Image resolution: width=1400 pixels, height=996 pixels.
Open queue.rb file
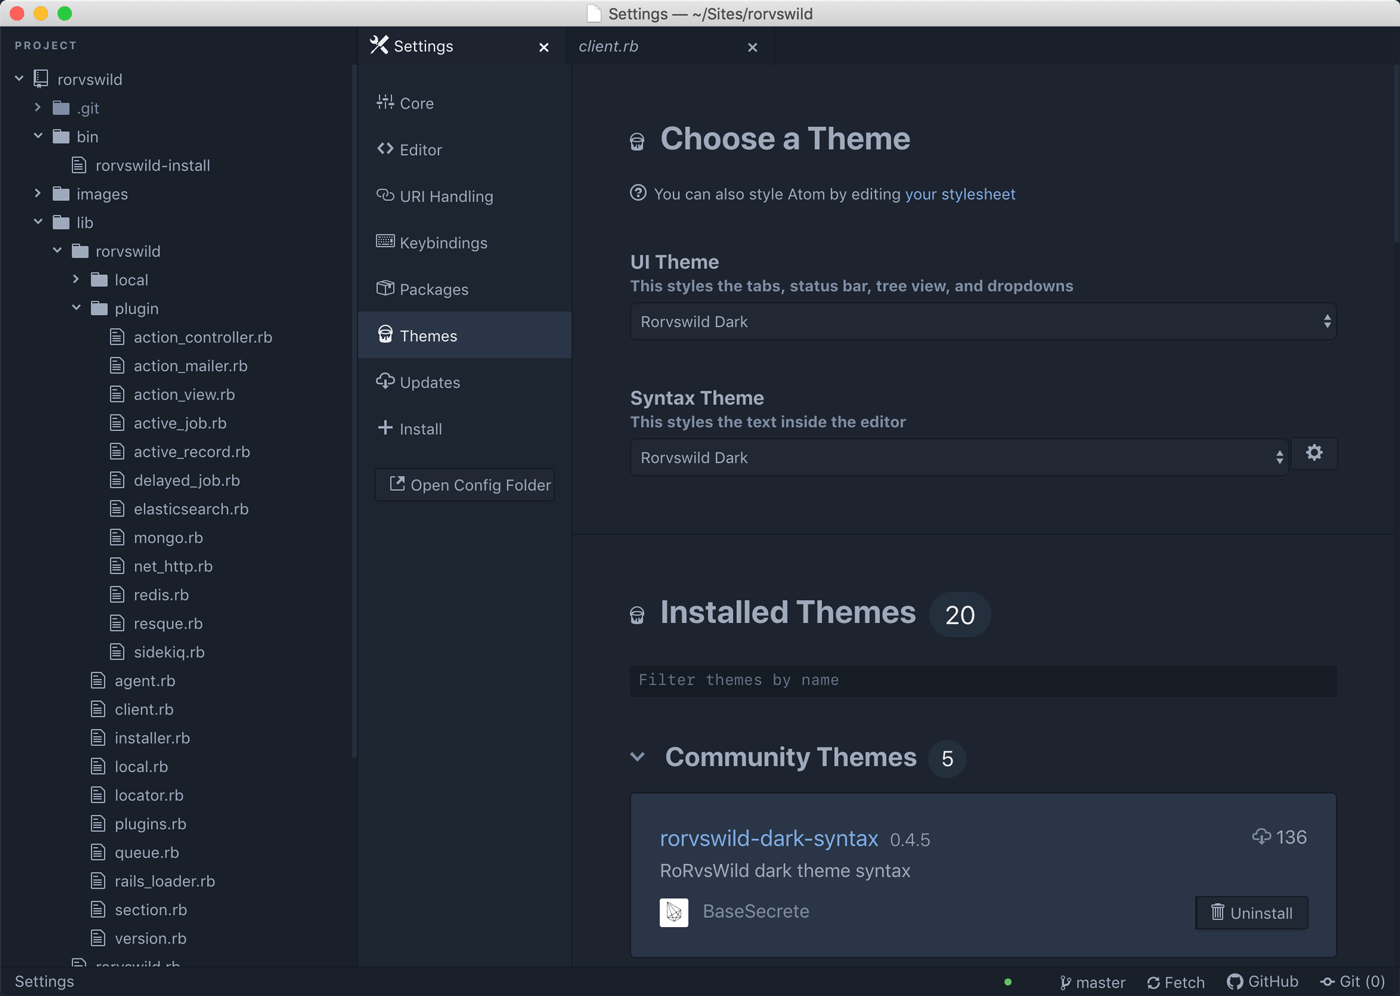coord(146,853)
